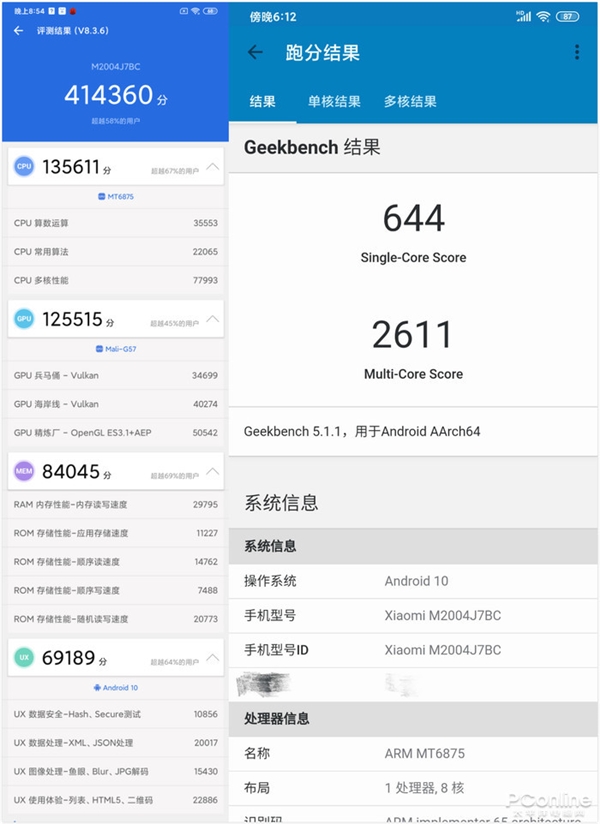Select ROM 顺序读速度 row
Screen dimensions: 600x824
(116, 562)
